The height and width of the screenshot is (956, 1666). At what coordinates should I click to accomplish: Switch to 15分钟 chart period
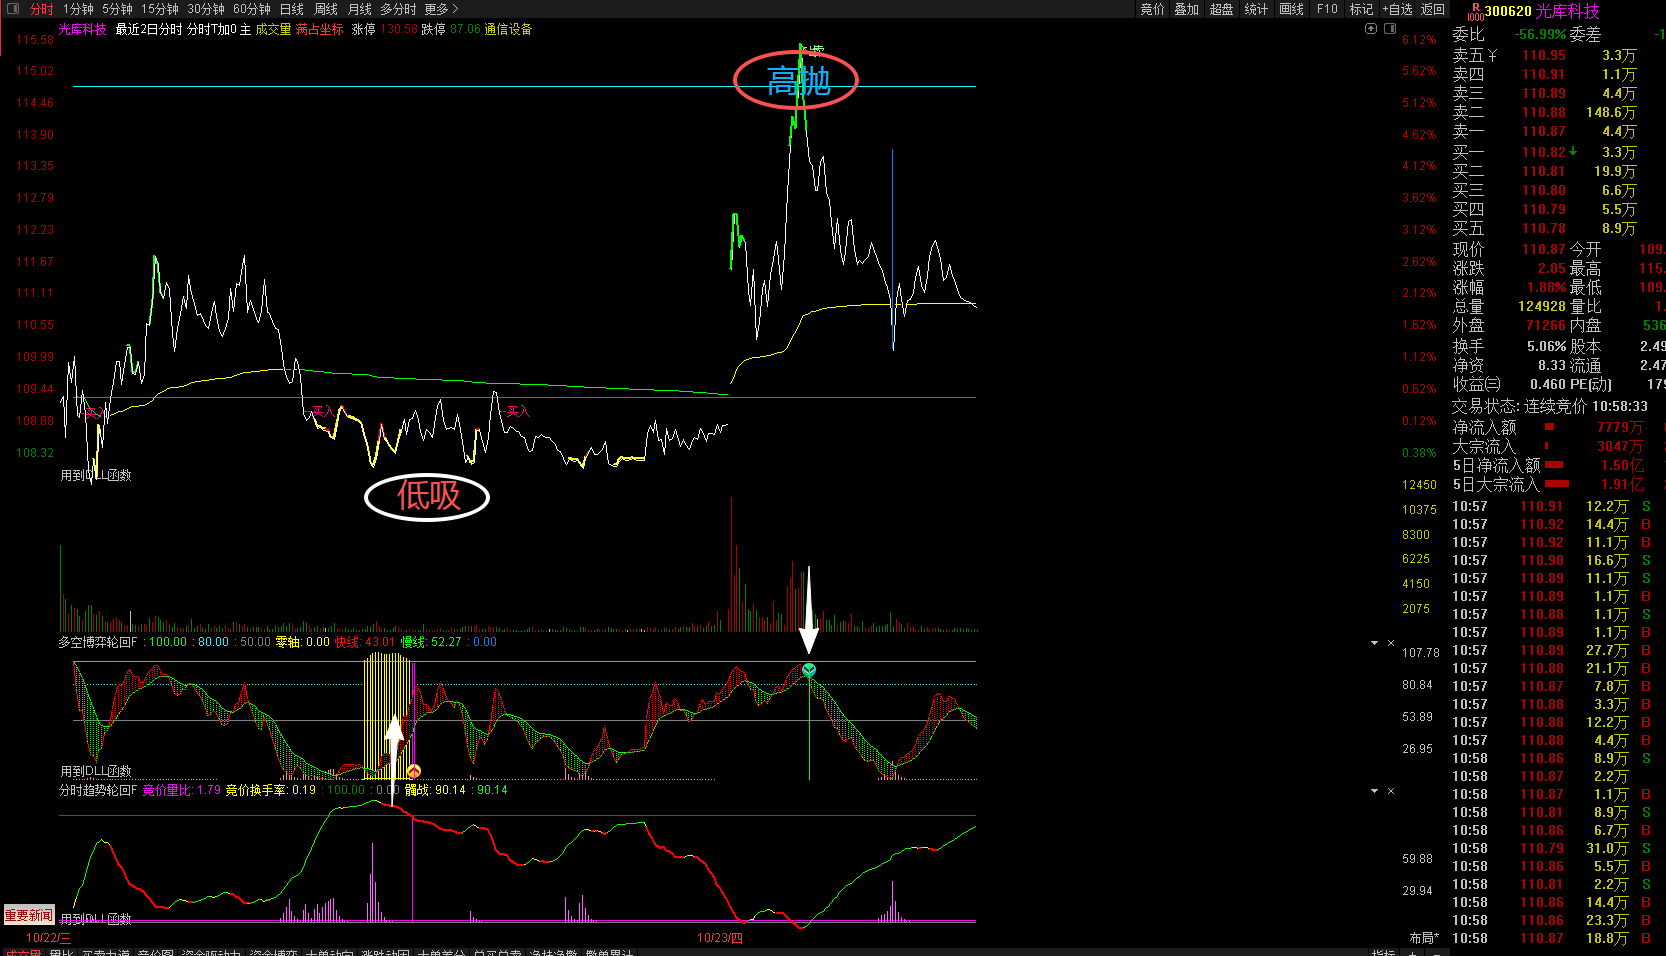click(159, 9)
